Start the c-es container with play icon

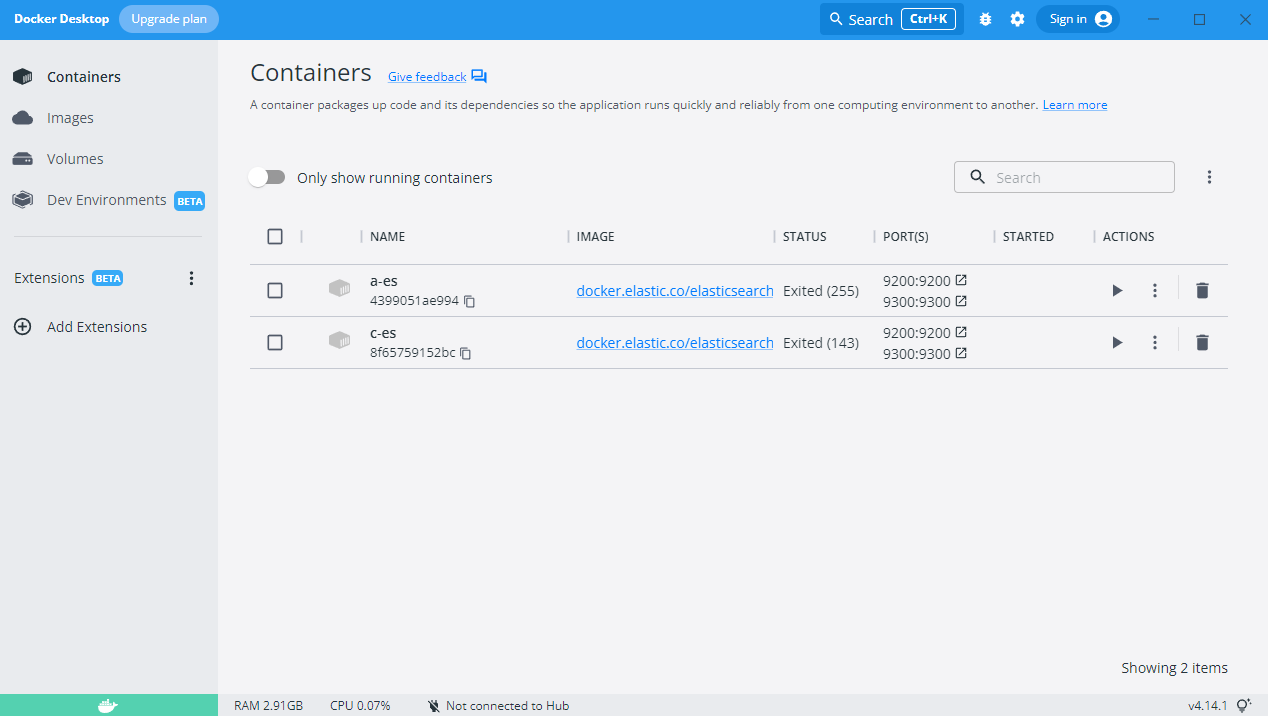tap(1117, 342)
